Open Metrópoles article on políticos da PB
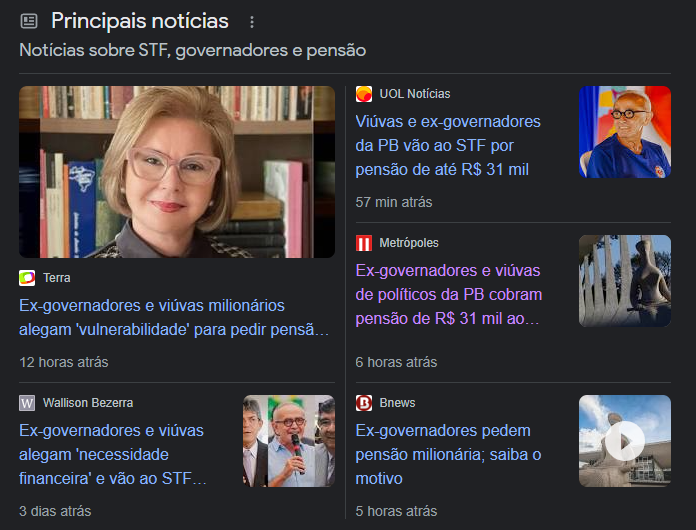696x530 pixels. pos(449,294)
